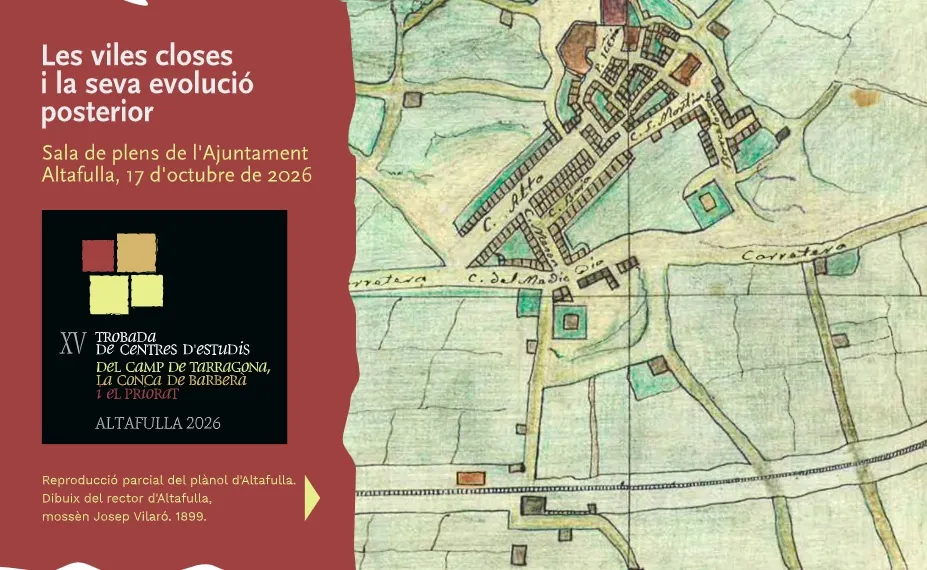Screen dimensions: 927x570
Task: Click the small pale yellow logo square
Action: (x=147, y=291)
